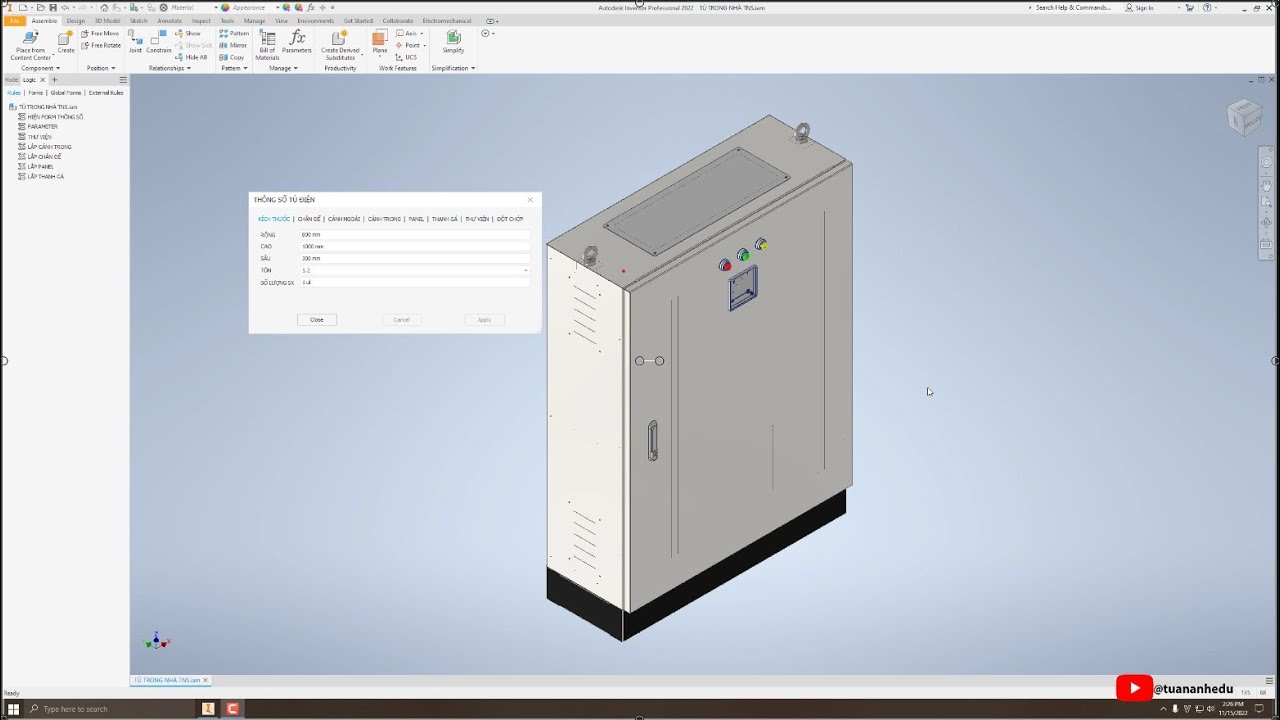The width and height of the screenshot is (1280, 720).
Task: Expand the Manage panel dropdown
Action: click(x=283, y=68)
